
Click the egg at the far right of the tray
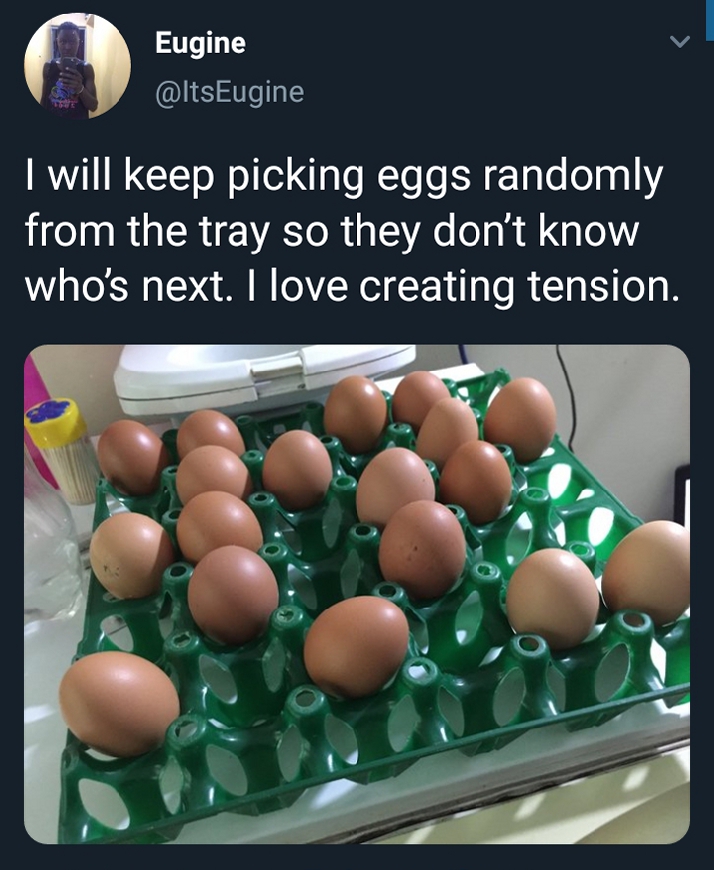pyautogui.click(x=648, y=571)
